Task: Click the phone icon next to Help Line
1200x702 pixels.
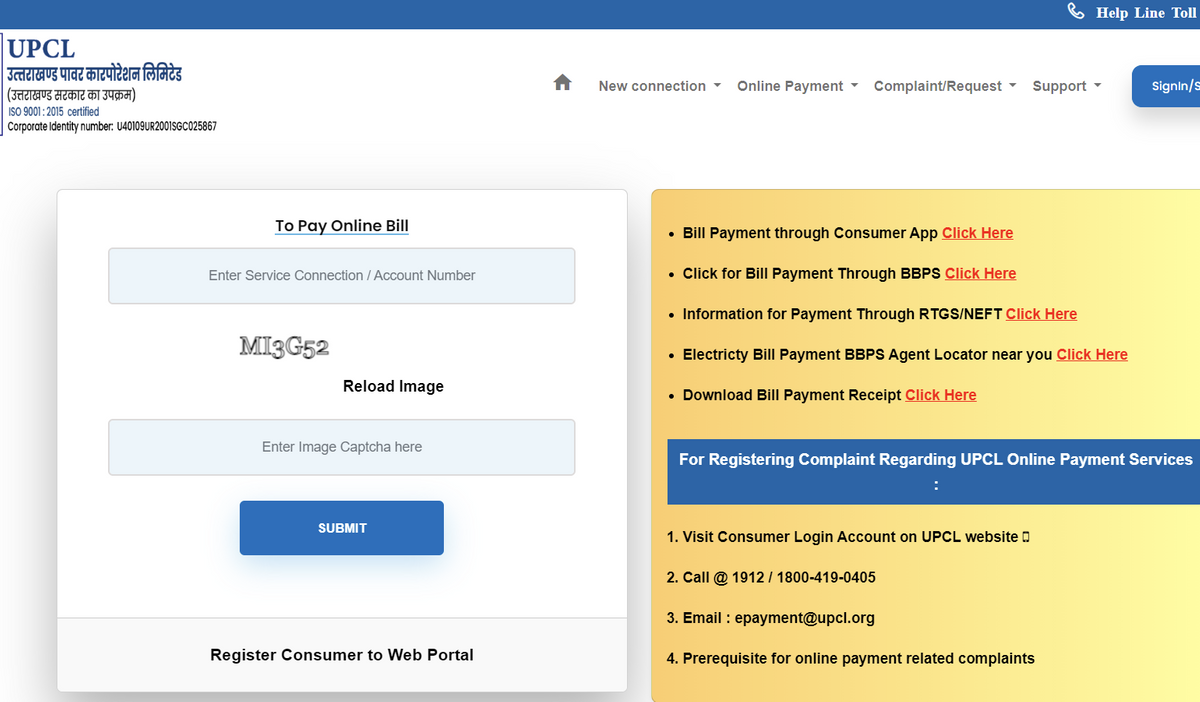Action: pyautogui.click(x=1076, y=11)
